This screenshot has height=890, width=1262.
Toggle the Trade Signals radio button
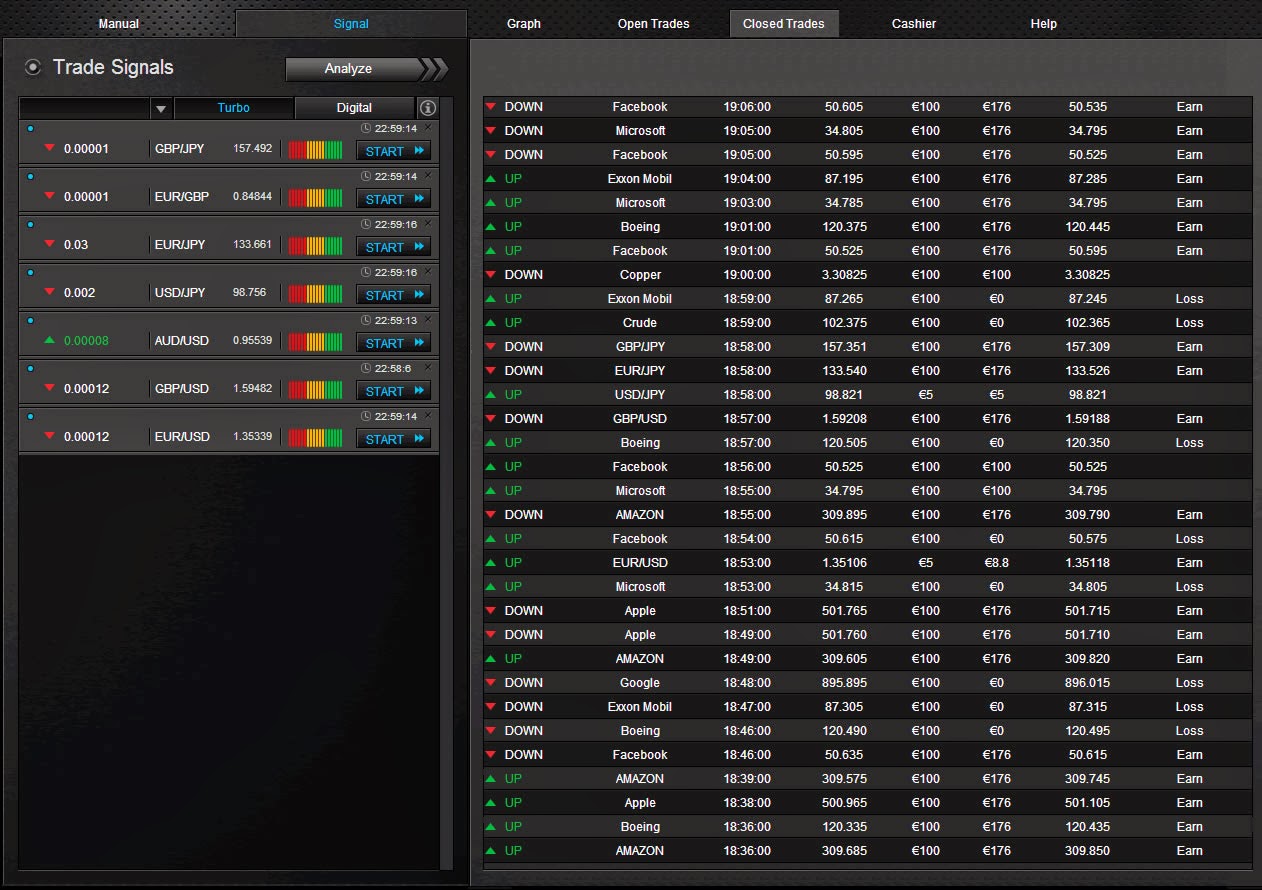click(33, 67)
